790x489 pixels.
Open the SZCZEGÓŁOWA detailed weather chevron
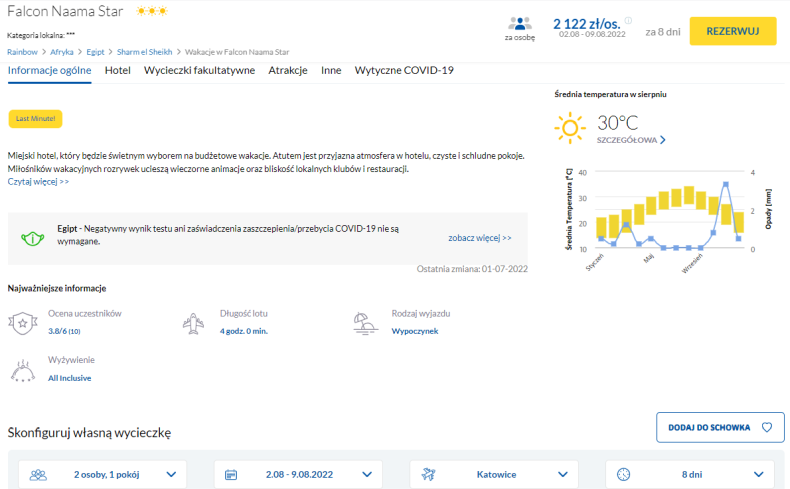tap(663, 140)
